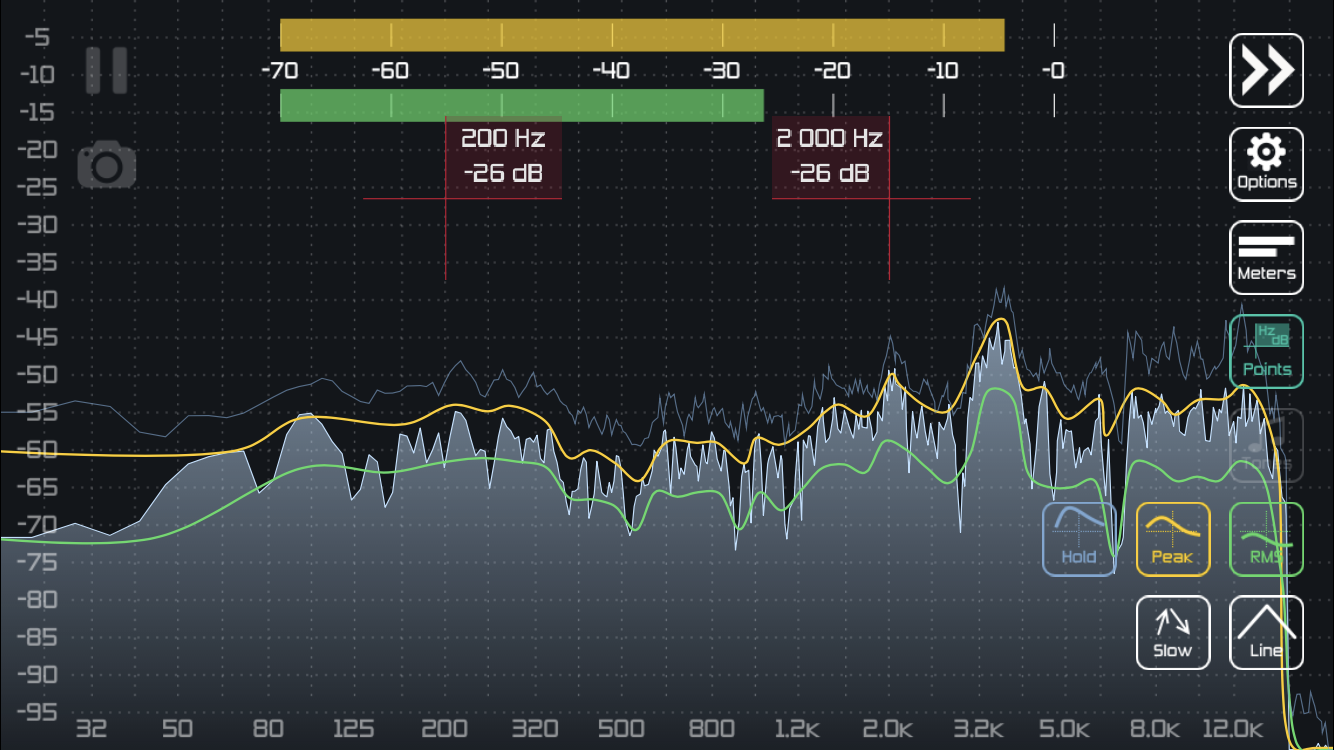
Task: Collapse the side panel with double-arrow icon
Action: coord(1266,70)
